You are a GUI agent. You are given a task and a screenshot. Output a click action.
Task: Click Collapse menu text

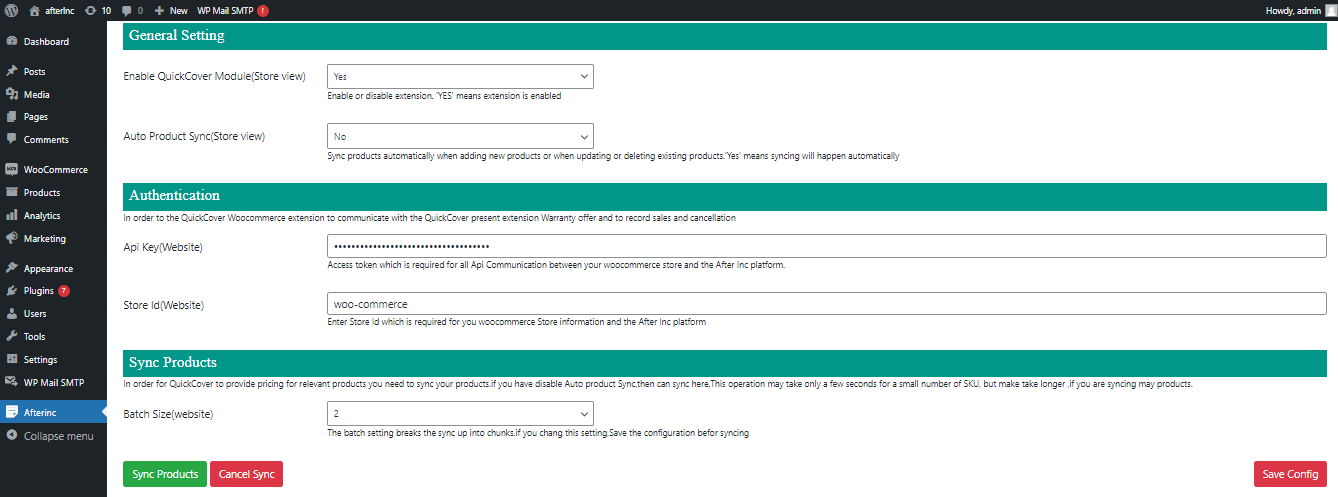coord(59,436)
